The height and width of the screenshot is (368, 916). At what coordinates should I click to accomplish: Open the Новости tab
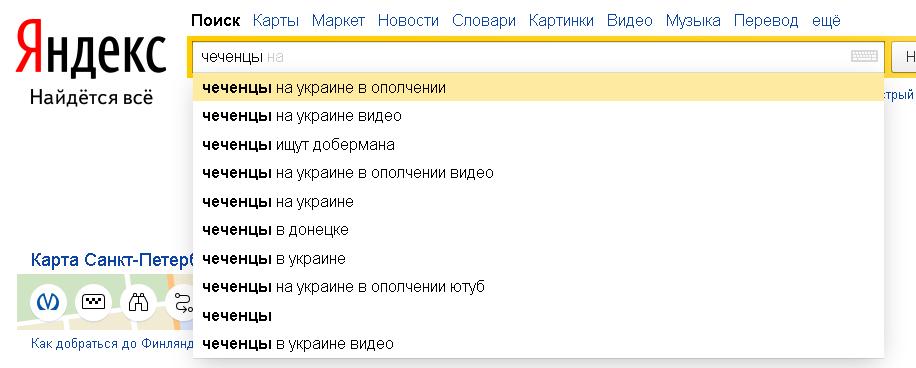click(x=408, y=21)
